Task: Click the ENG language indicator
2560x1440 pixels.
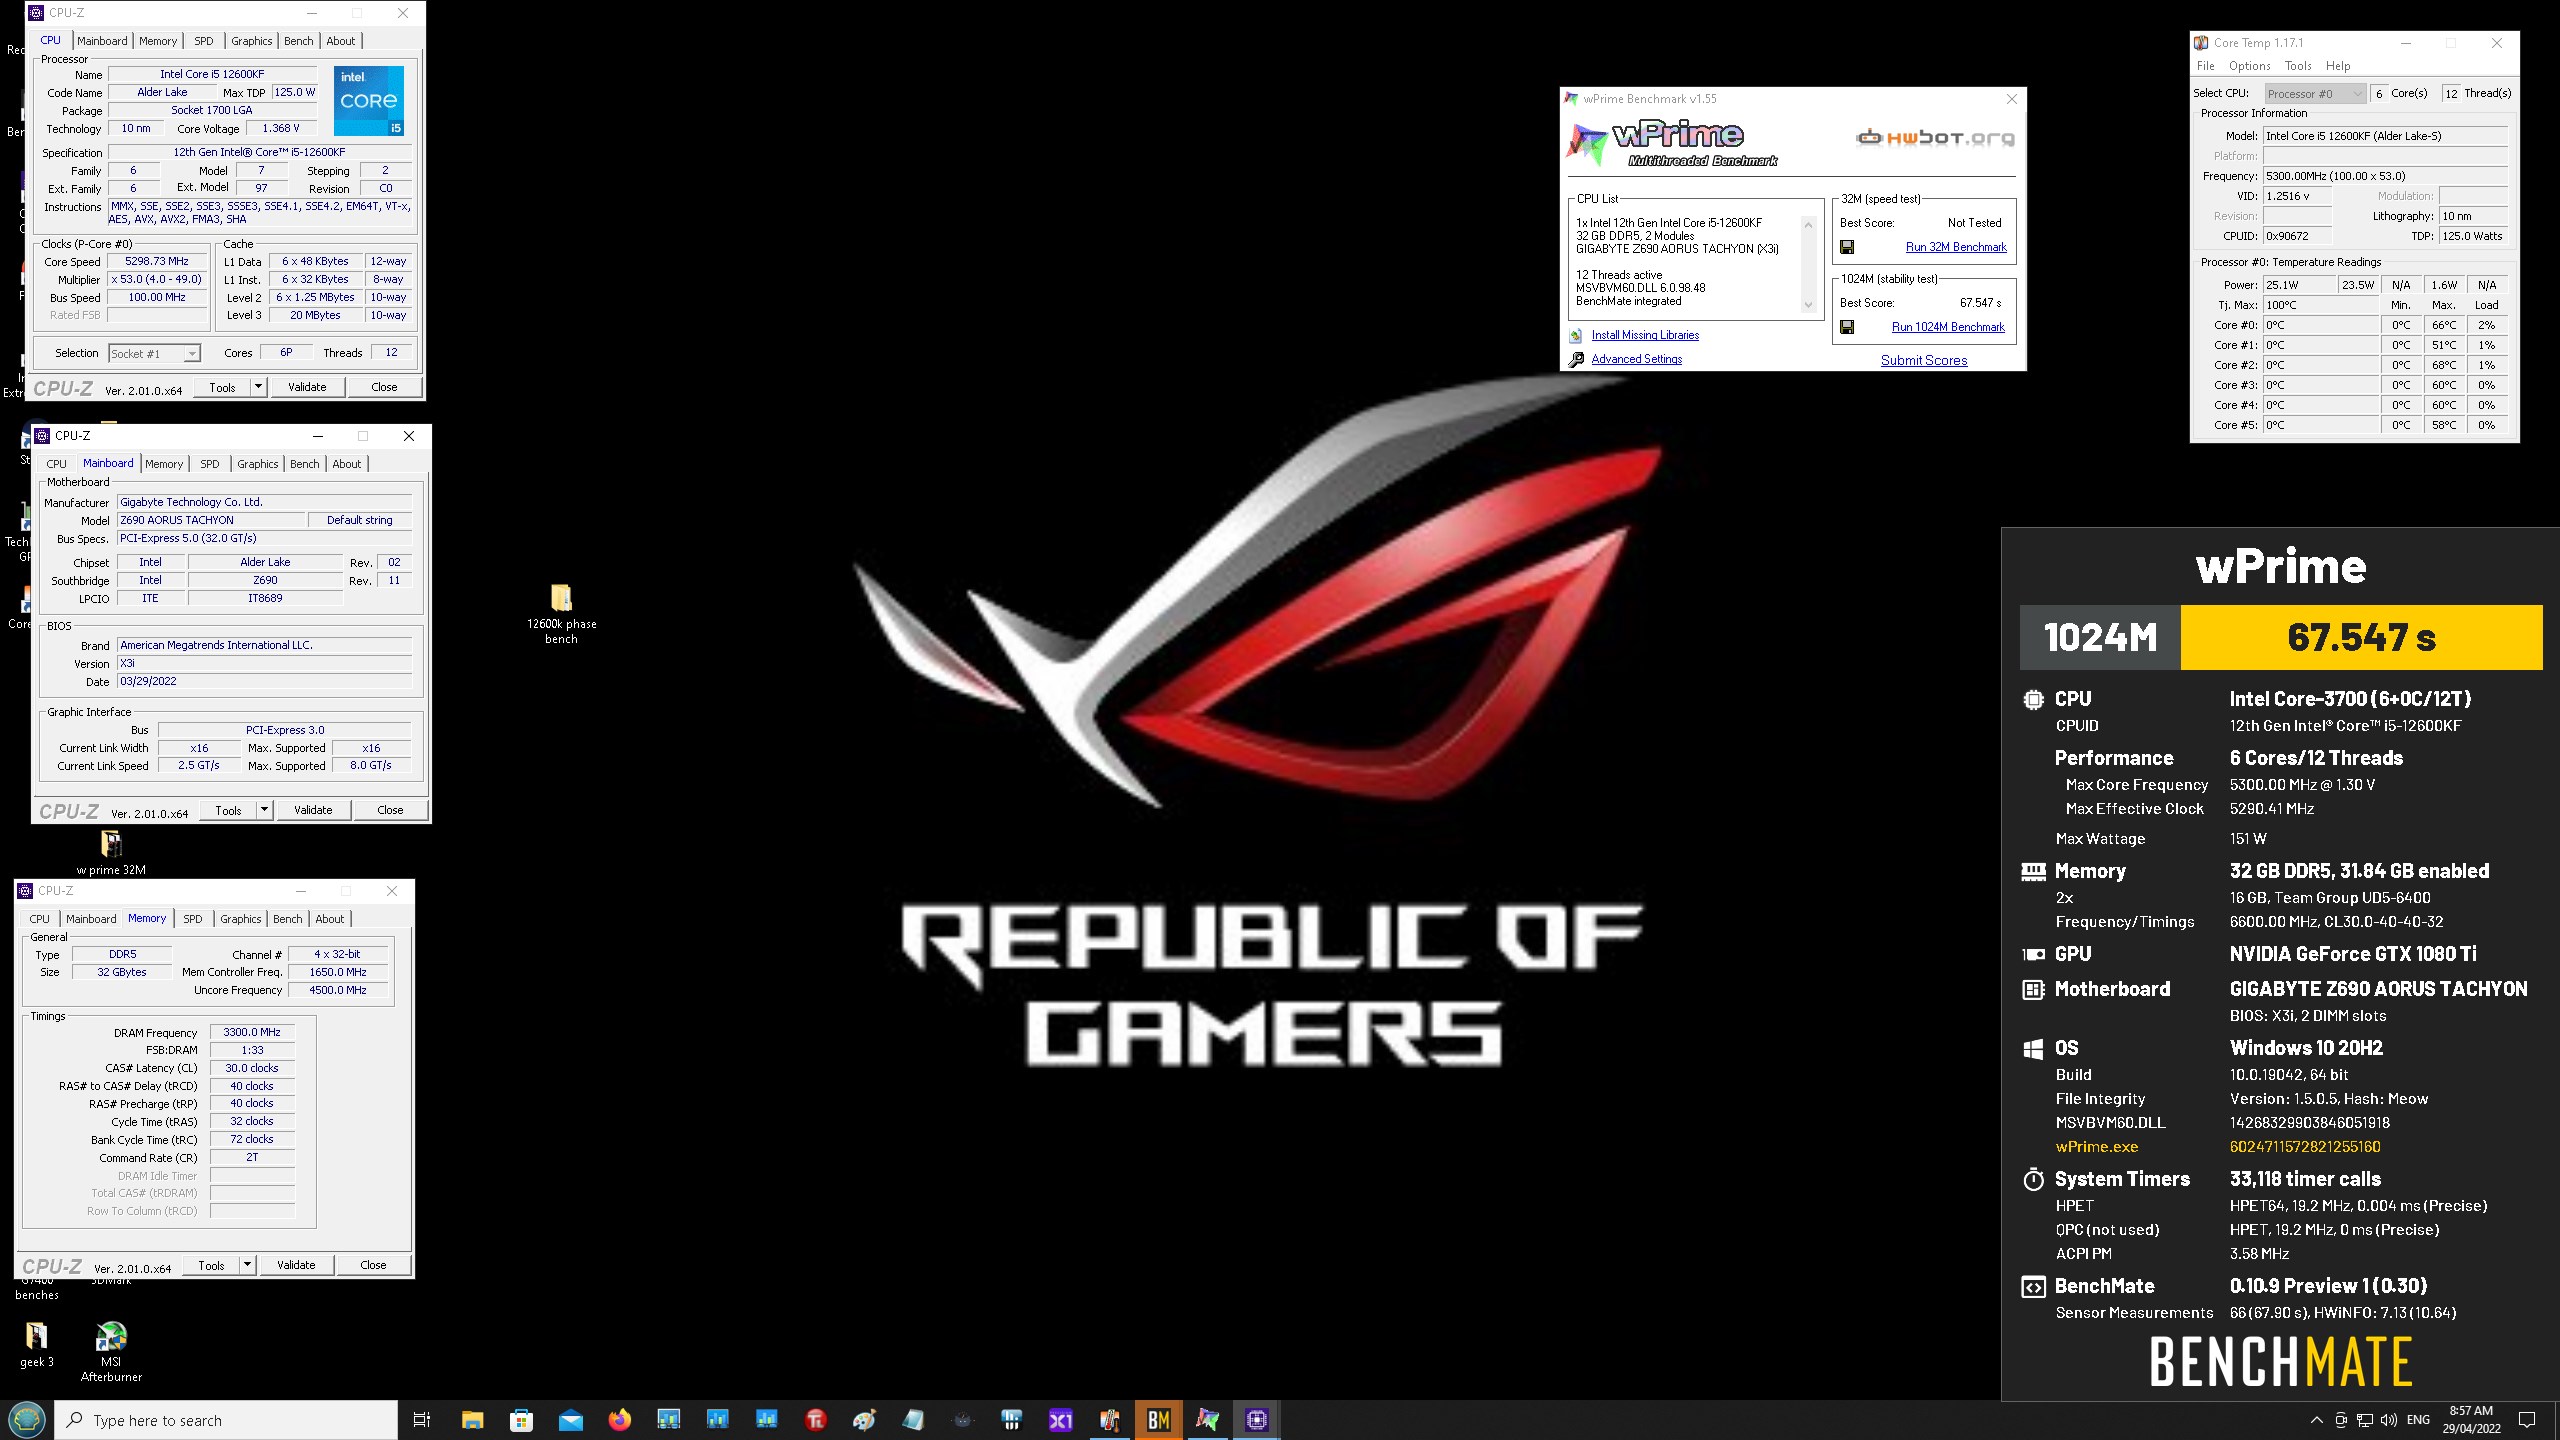Action: (x=2418, y=1420)
